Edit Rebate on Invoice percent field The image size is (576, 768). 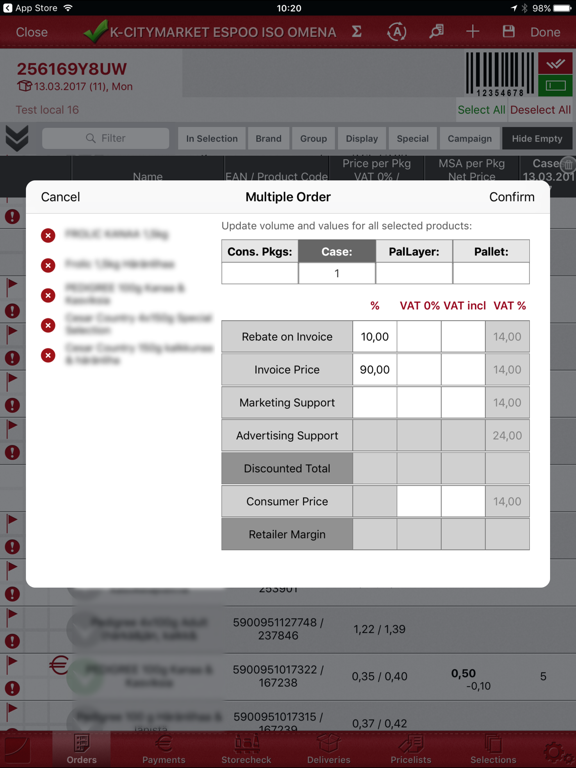pyautogui.click(x=375, y=336)
